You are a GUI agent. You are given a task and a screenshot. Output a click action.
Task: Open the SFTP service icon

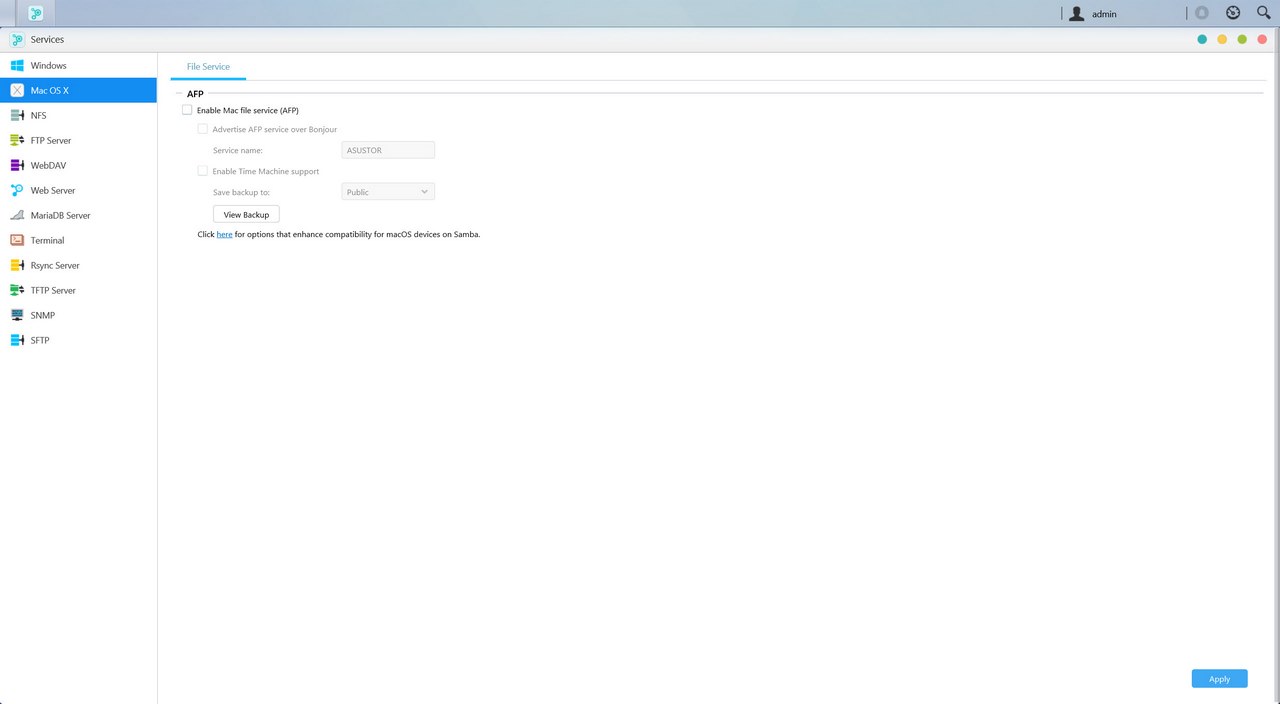[x=17, y=340]
